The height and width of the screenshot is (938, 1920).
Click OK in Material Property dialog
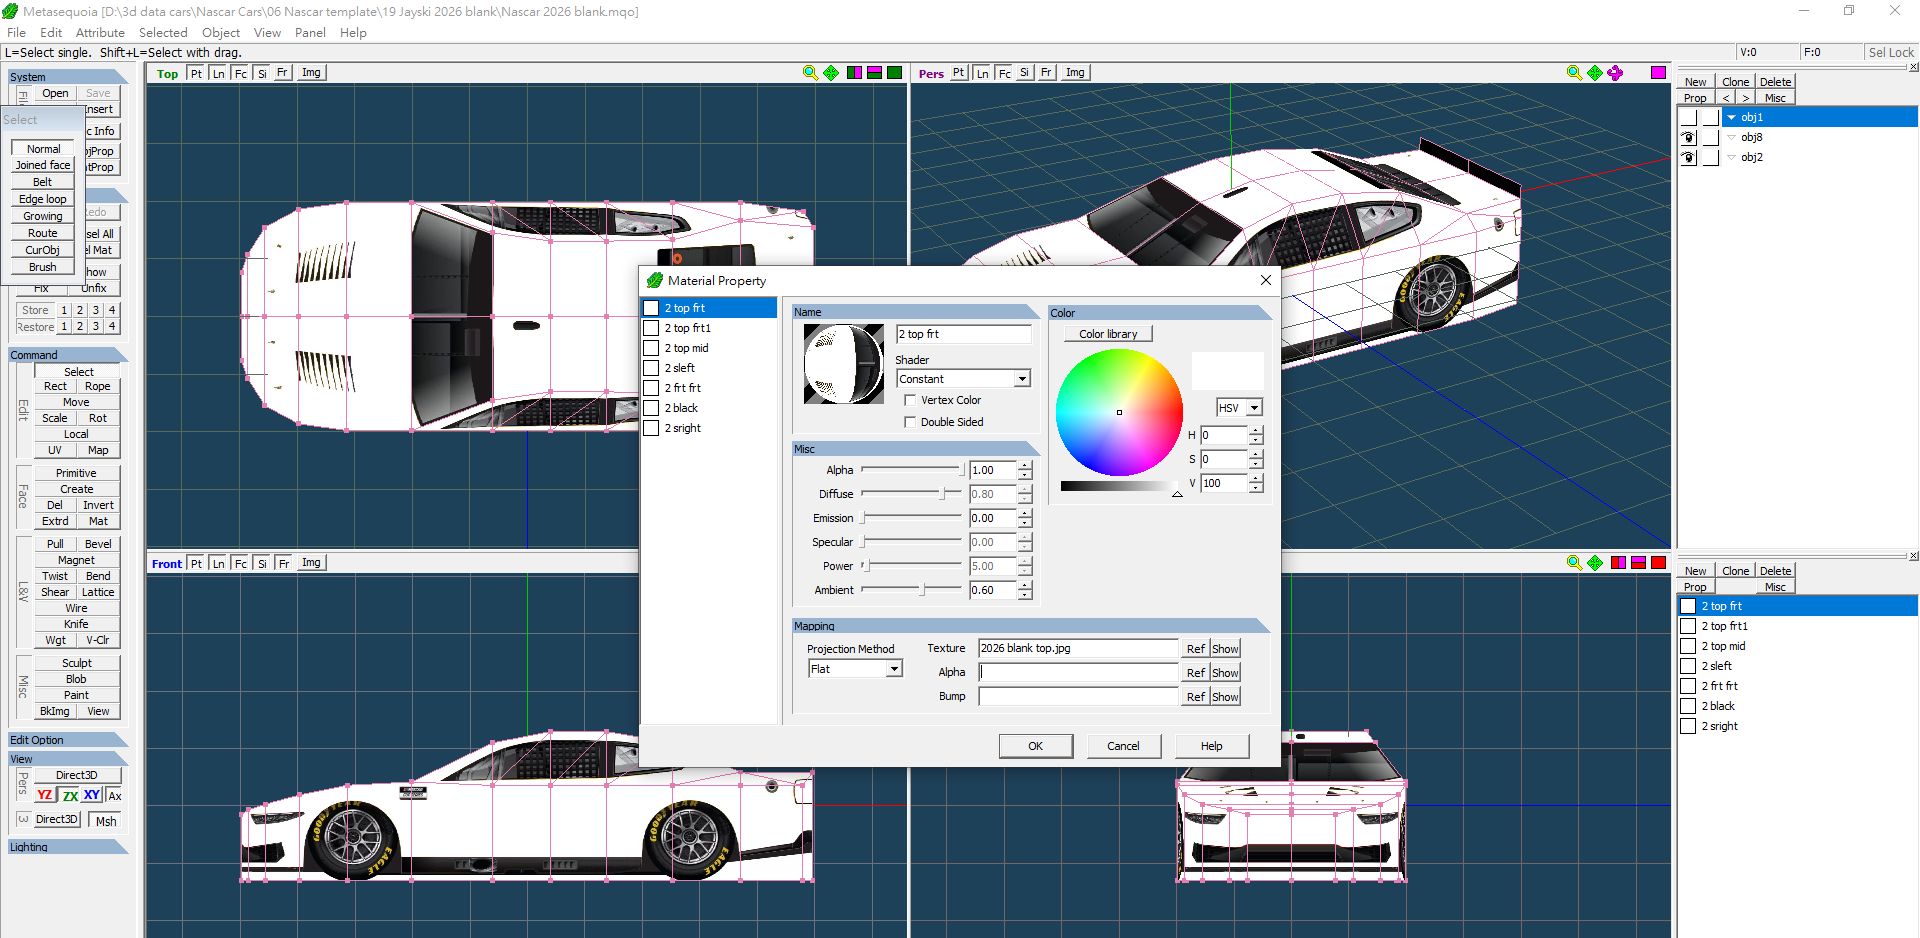pyautogui.click(x=1036, y=746)
